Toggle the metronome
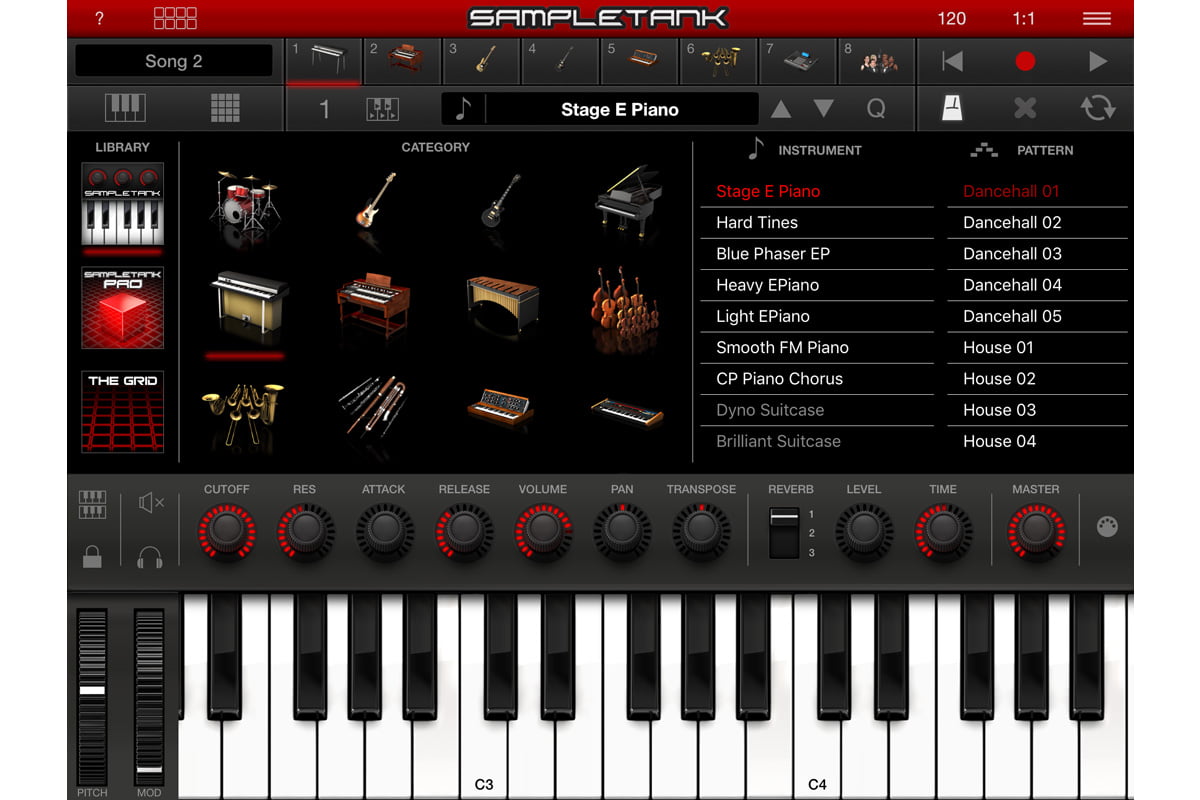Image resolution: width=1200 pixels, height=800 pixels. pyautogui.click(x=952, y=108)
